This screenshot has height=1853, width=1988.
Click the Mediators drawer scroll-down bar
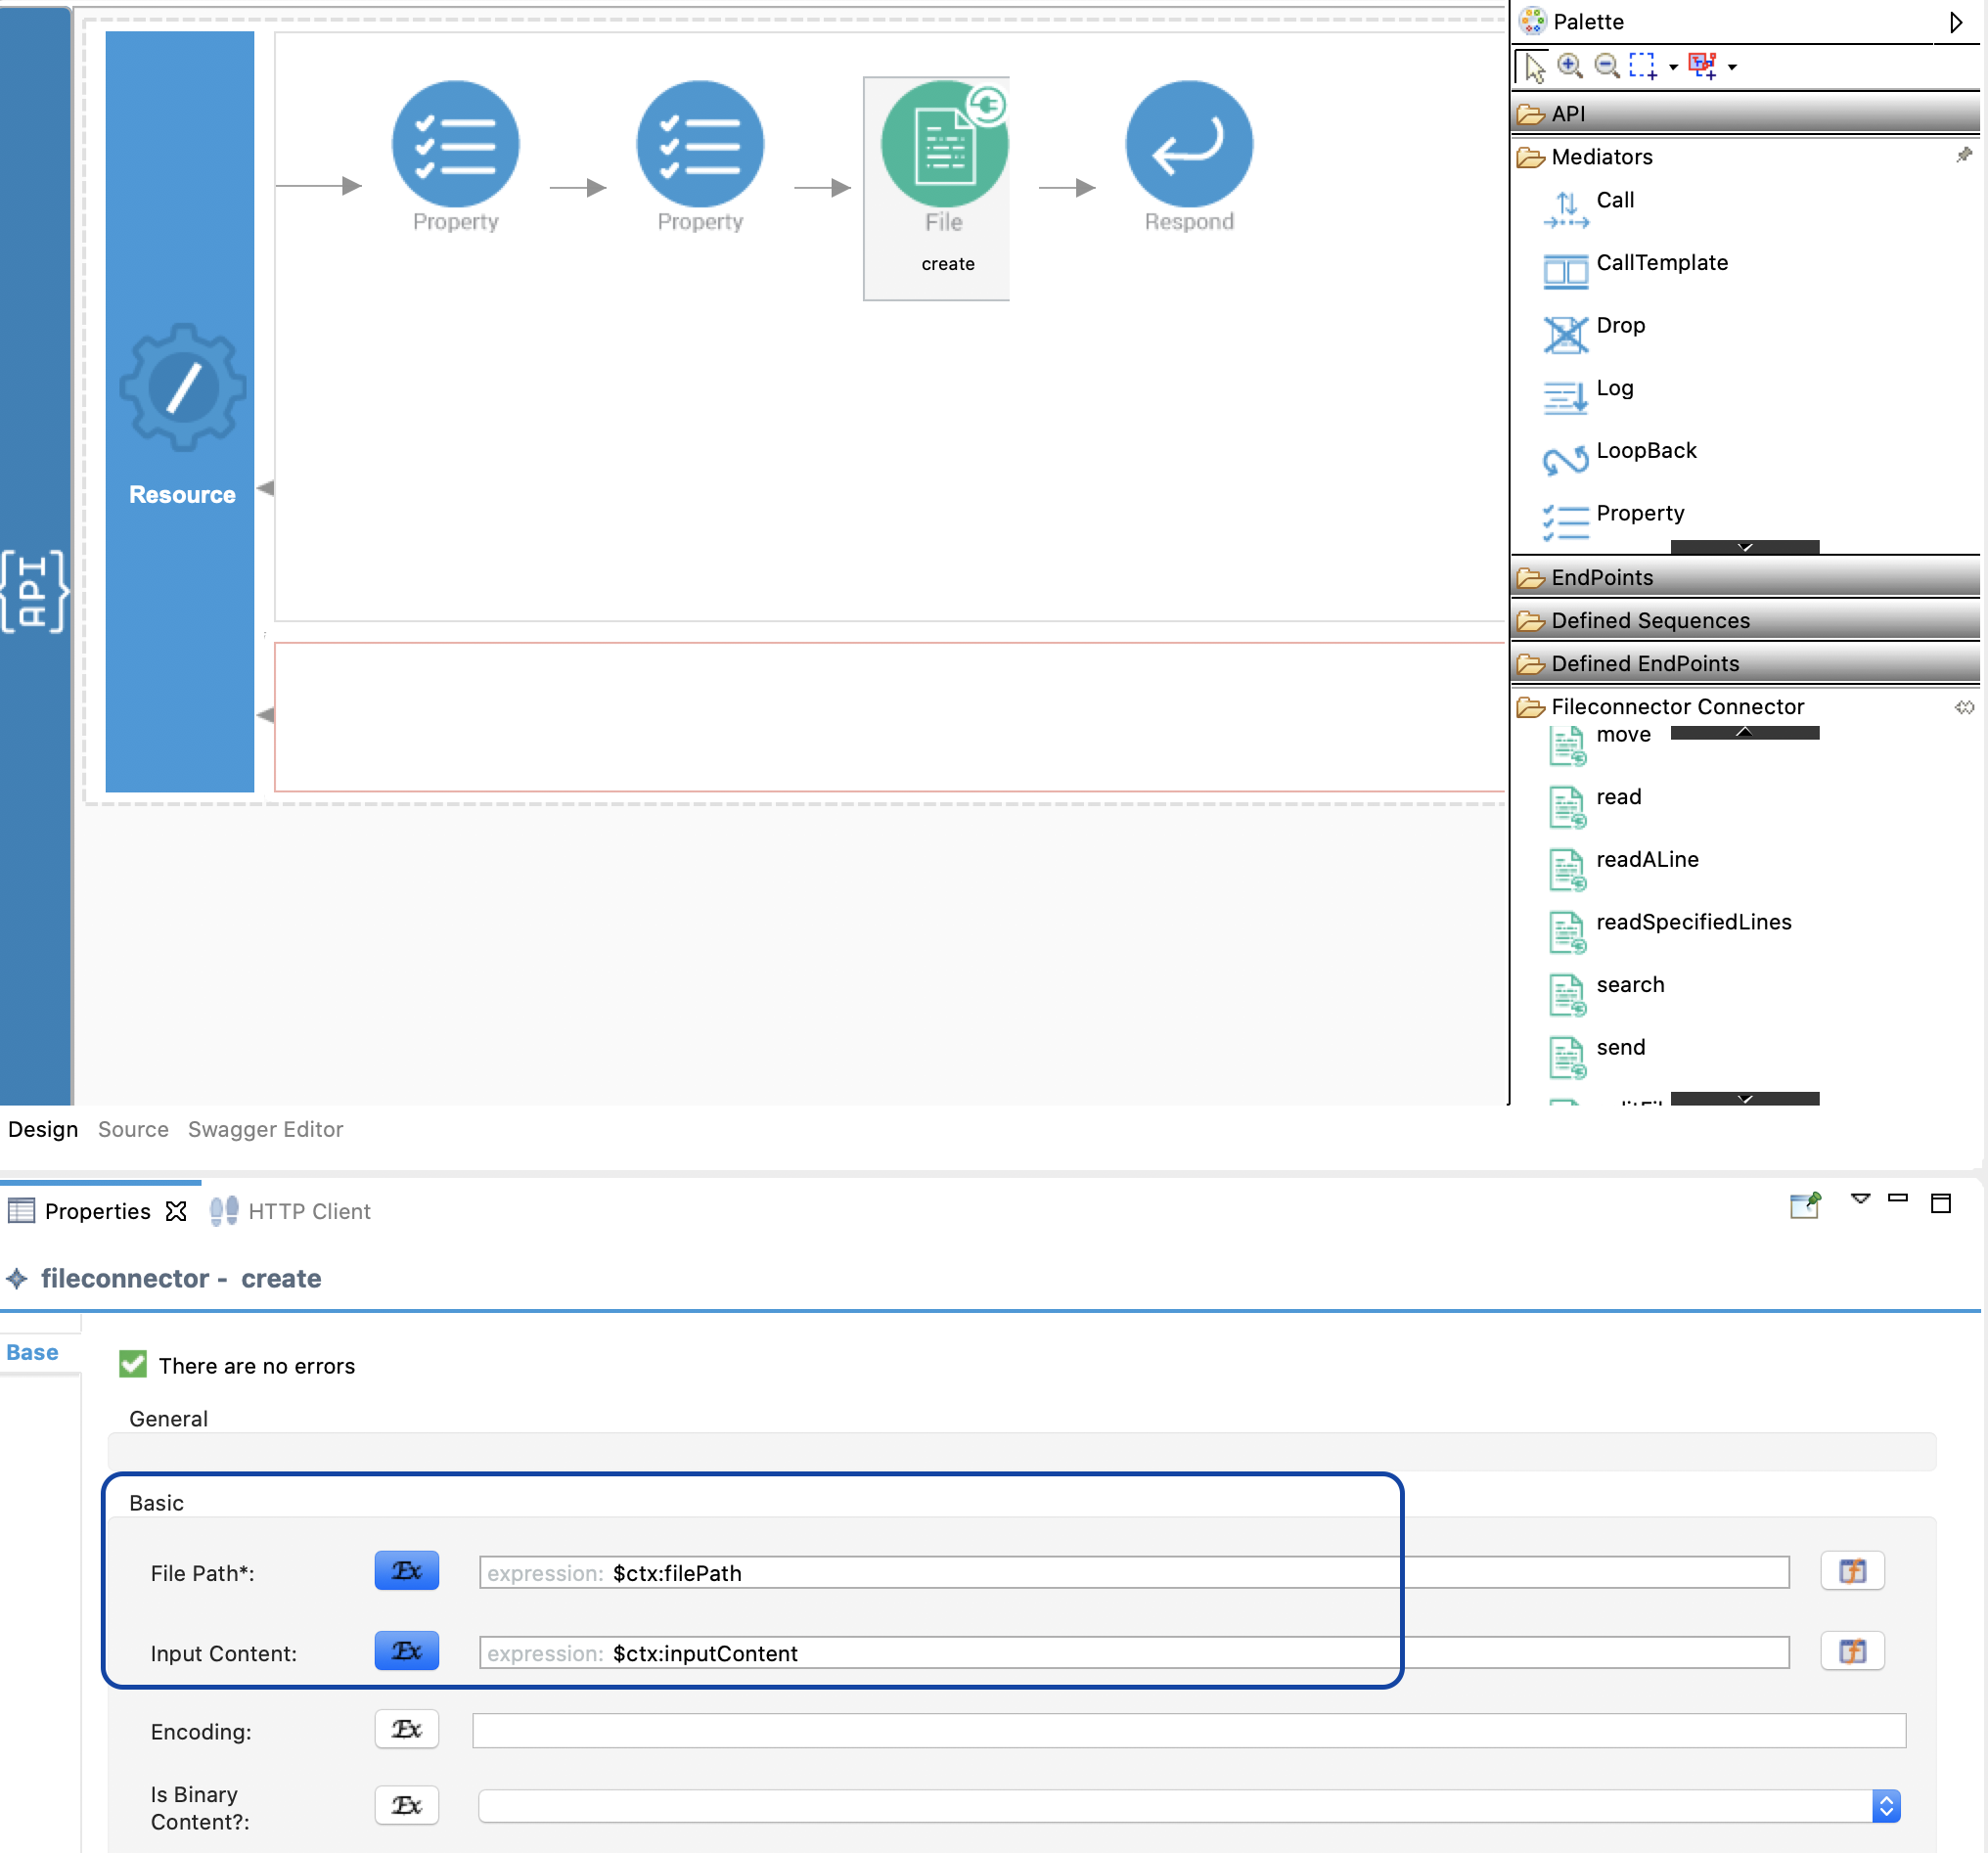[x=1744, y=547]
